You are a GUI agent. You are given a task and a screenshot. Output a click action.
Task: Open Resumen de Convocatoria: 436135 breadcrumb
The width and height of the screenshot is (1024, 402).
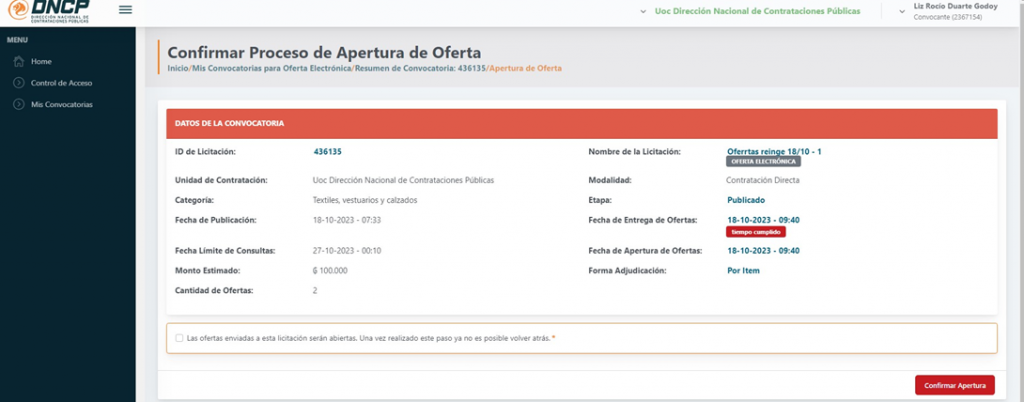[x=419, y=68]
